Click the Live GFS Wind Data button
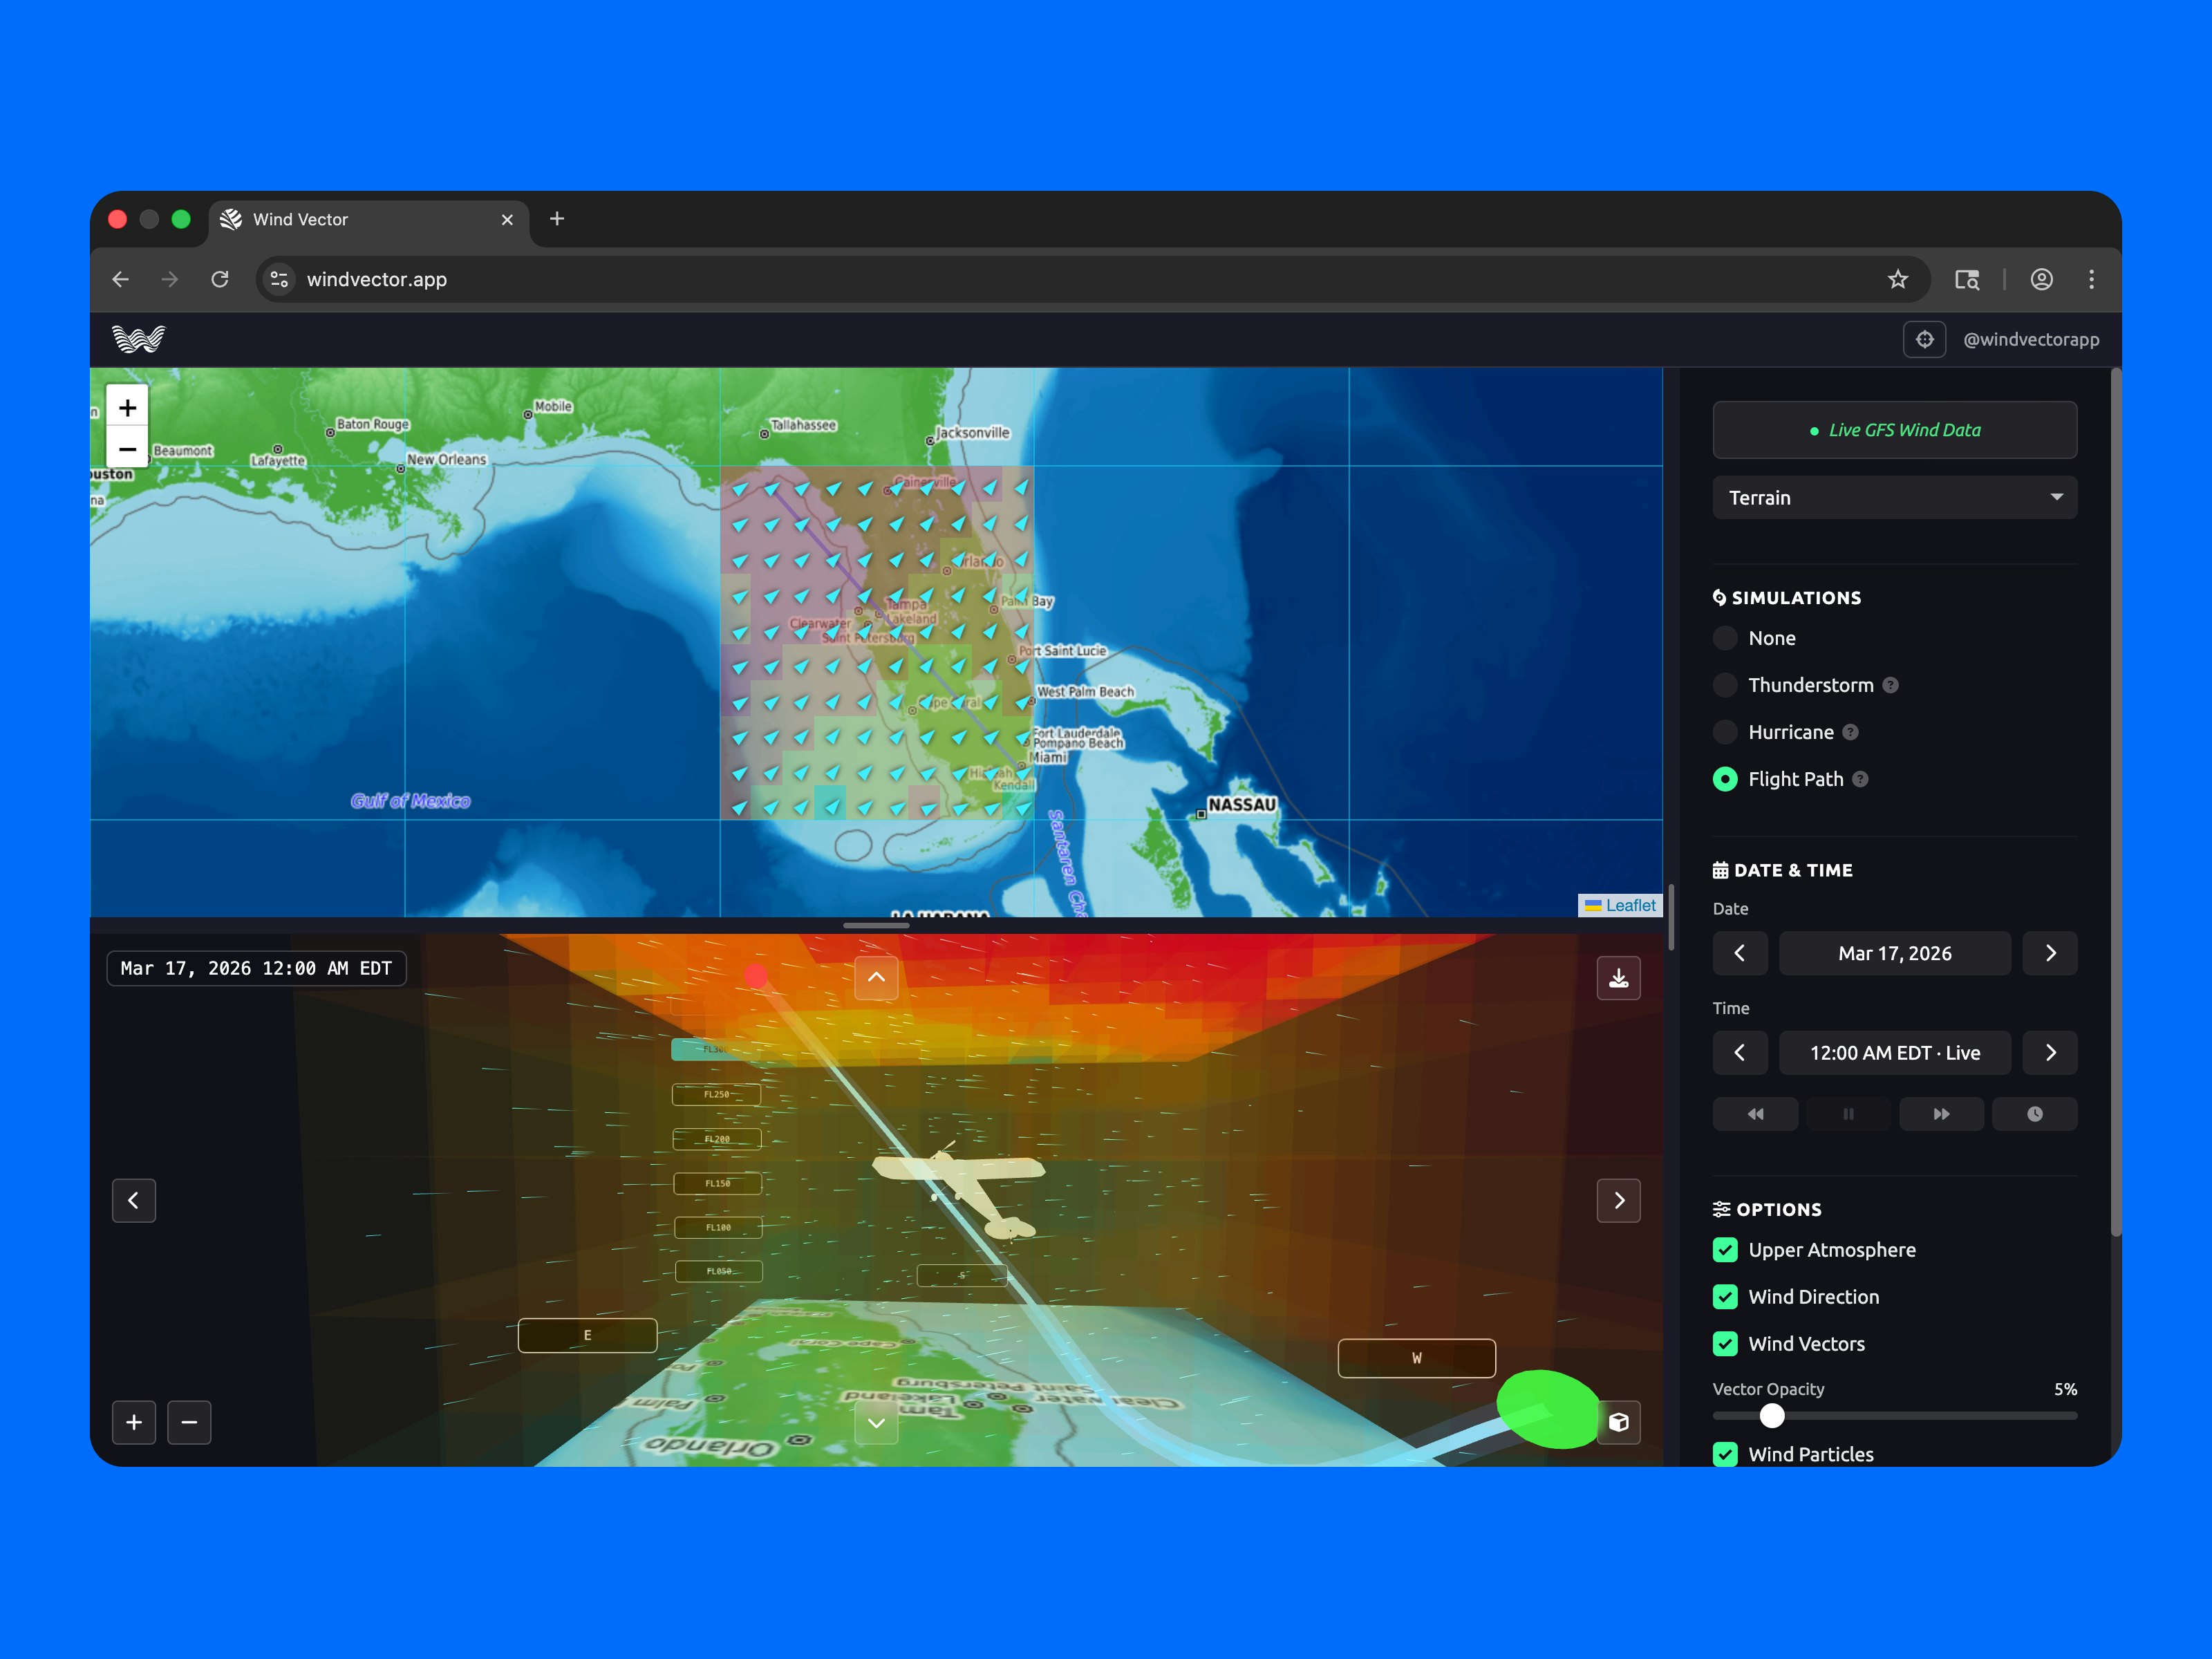Image resolution: width=2212 pixels, height=1659 pixels. coord(1894,430)
